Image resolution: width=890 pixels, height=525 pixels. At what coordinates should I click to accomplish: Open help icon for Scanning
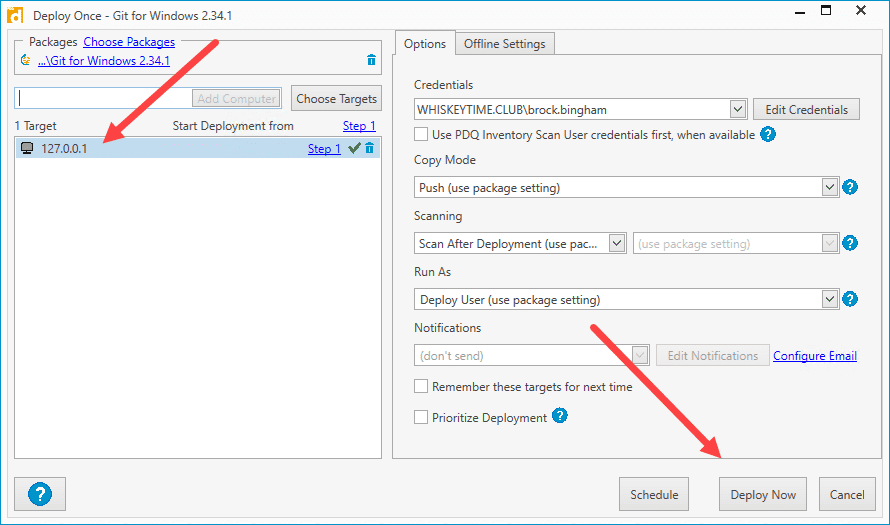tap(850, 243)
